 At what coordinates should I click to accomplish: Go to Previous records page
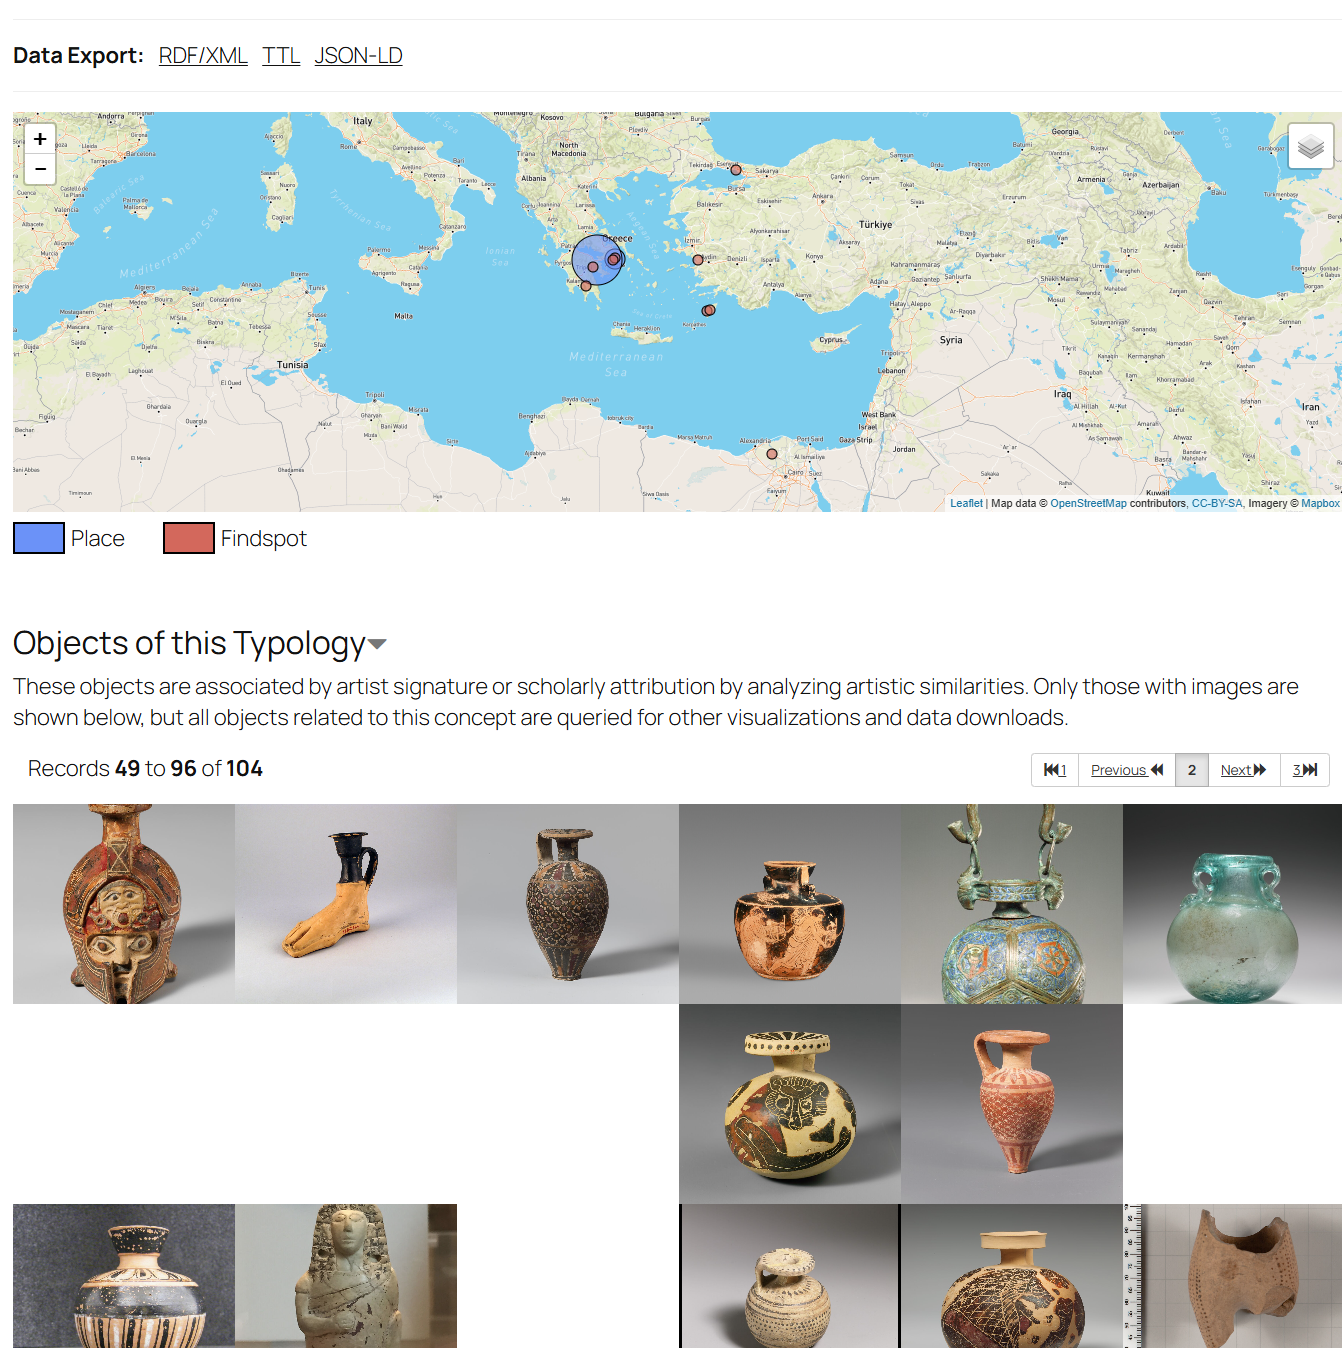[x=1127, y=770]
